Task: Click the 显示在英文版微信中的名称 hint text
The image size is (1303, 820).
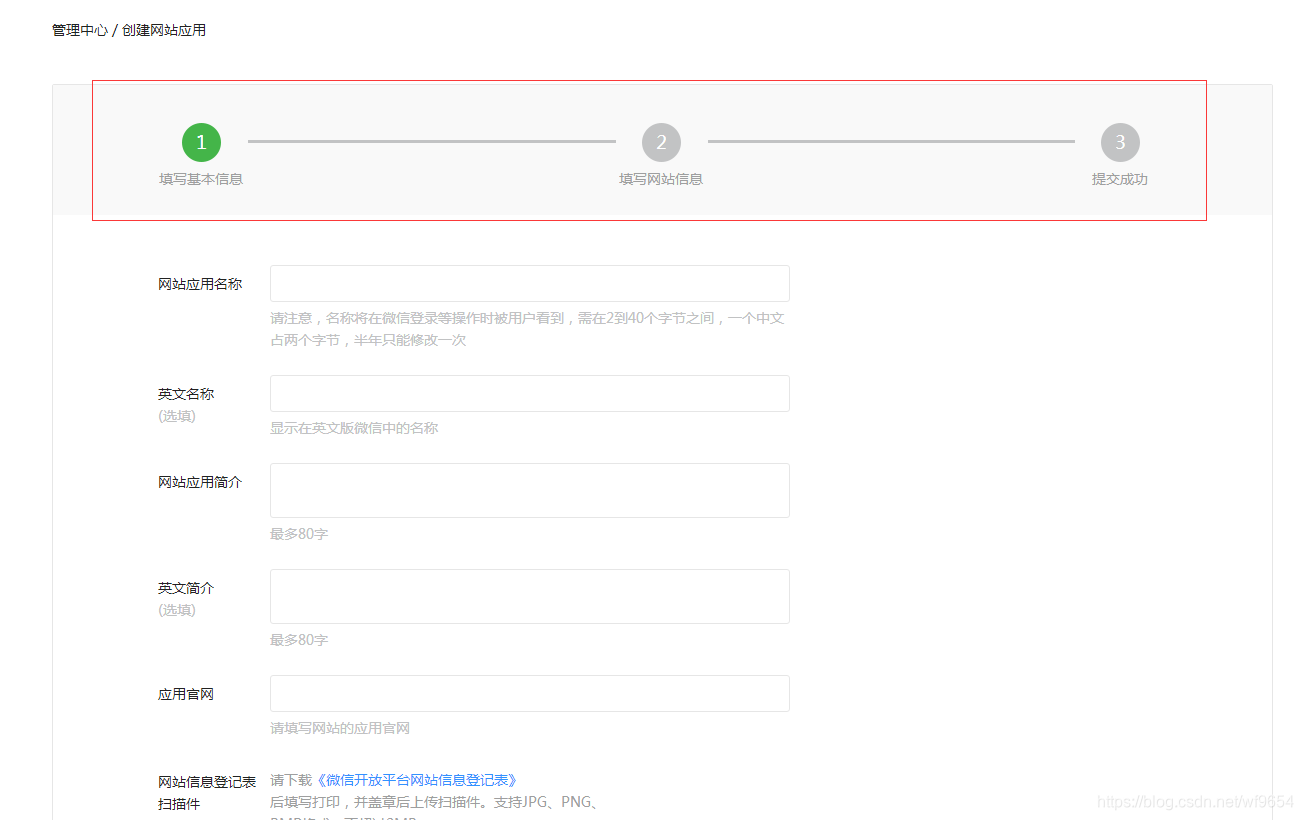Action: tap(354, 428)
